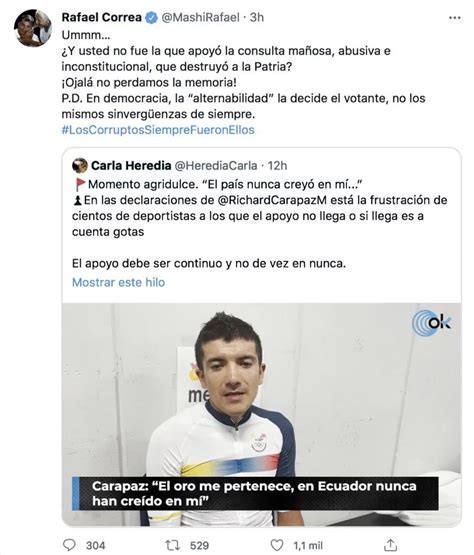The width and height of the screenshot is (474, 555).
Task: Click the Rafael Correa display name
Action: coord(102,17)
